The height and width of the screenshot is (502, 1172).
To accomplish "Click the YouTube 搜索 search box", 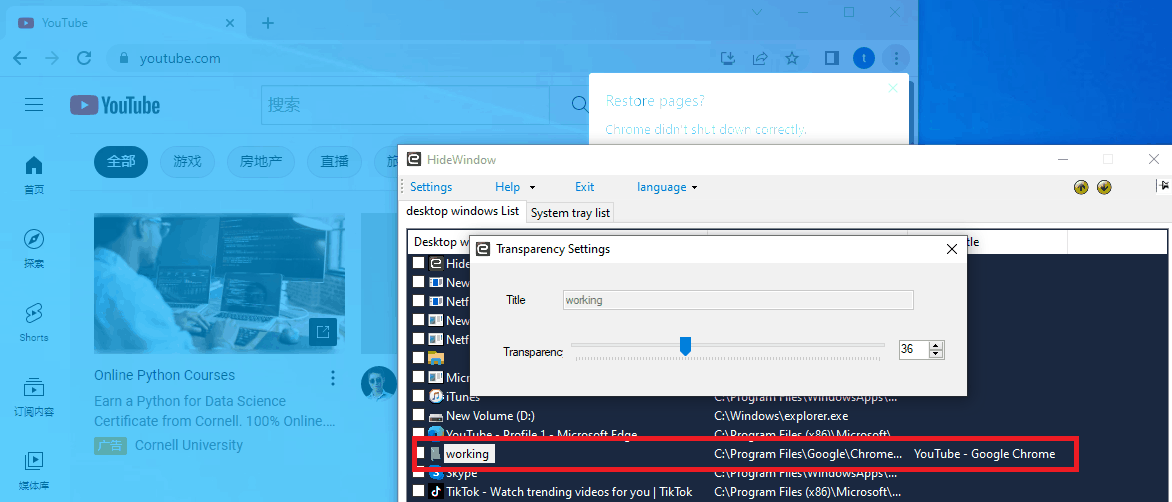I will tap(405, 105).
